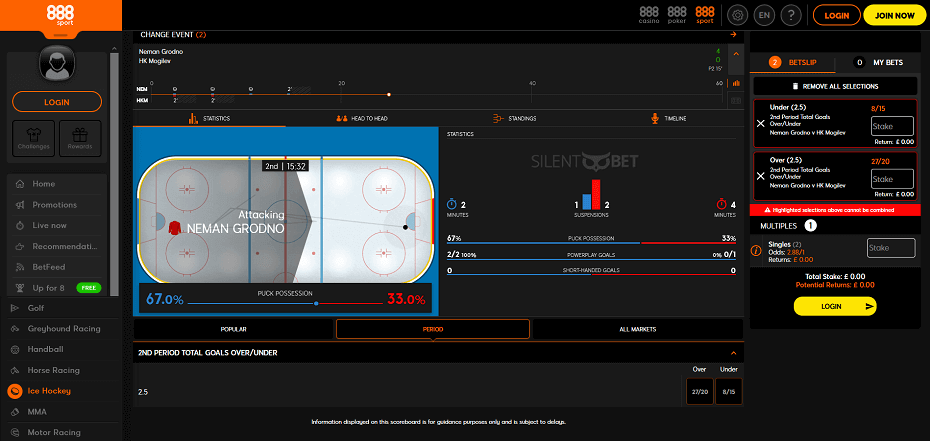Toggle the scoreboard field view icon
The image size is (930, 441).
736,101
